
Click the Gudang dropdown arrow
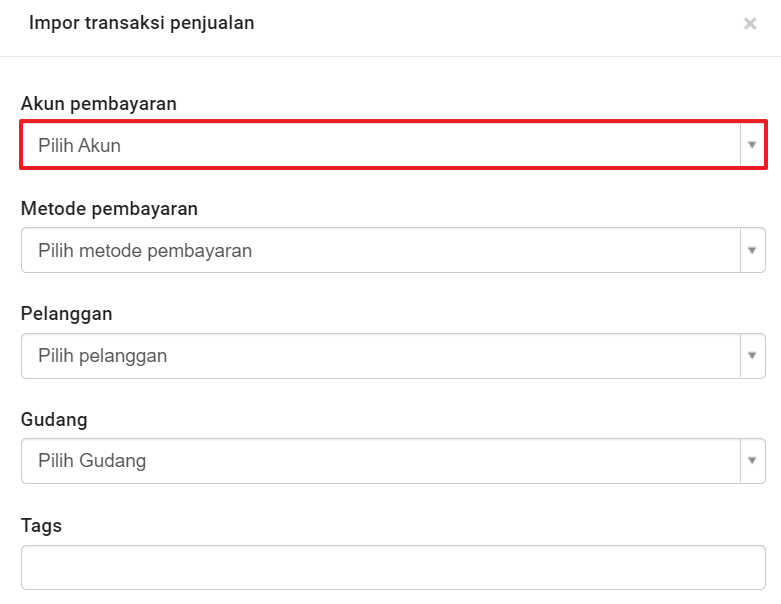[x=752, y=461]
